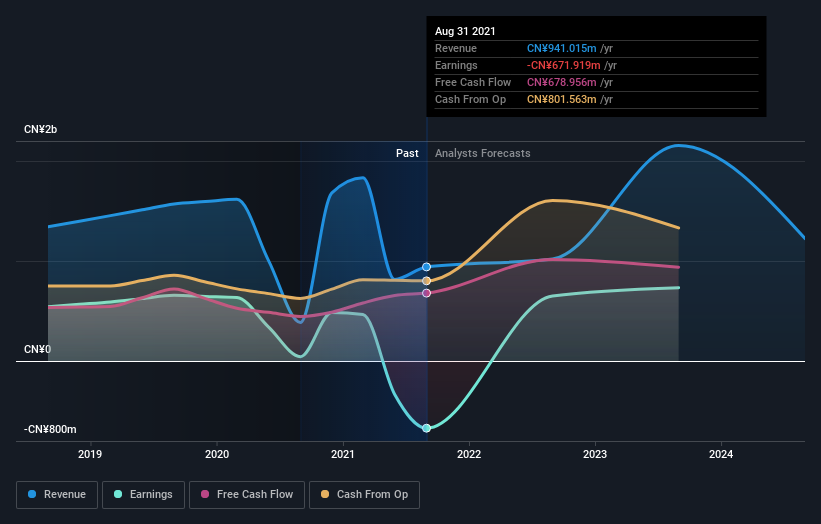
Task: Click the -CN¥671.919m earnings value
Action: coord(563,65)
